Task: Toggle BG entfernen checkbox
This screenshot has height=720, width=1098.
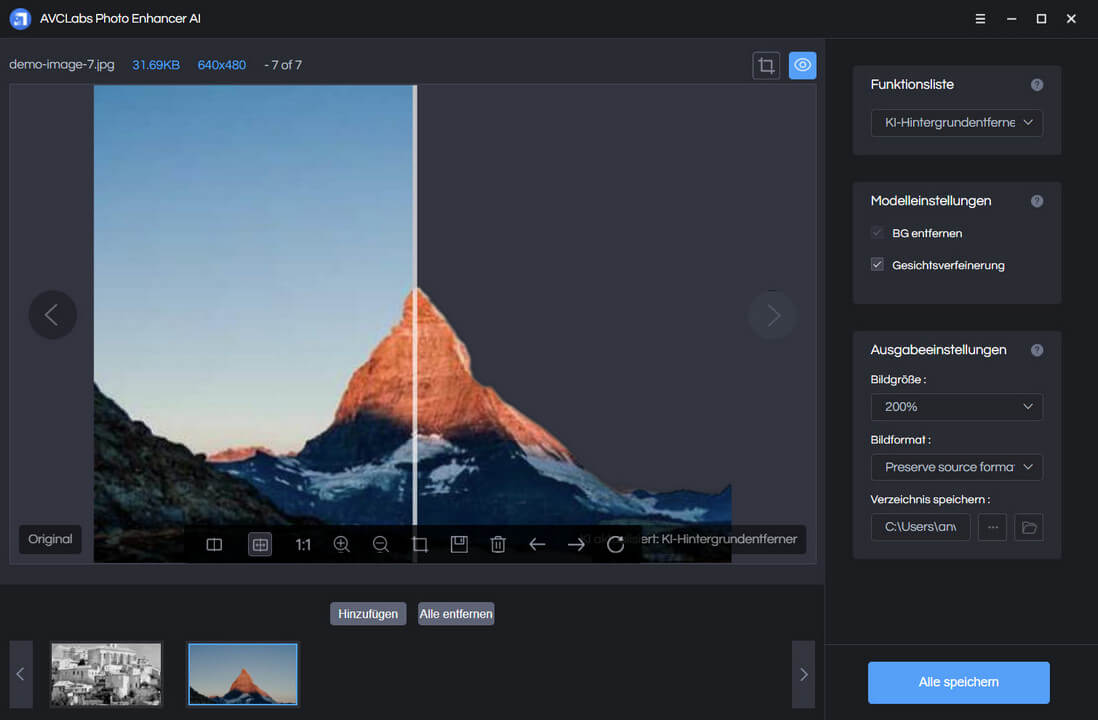Action: tap(877, 233)
